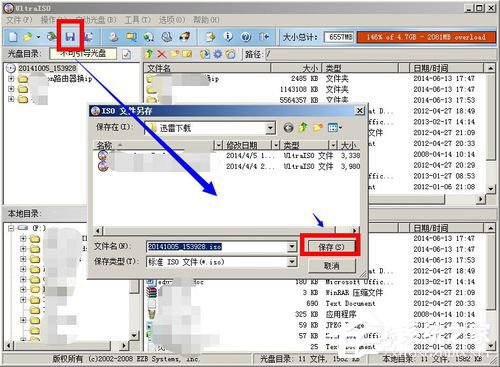Click the Save As toolbar icon
The image size is (500, 367).
pyautogui.click(x=89, y=37)
